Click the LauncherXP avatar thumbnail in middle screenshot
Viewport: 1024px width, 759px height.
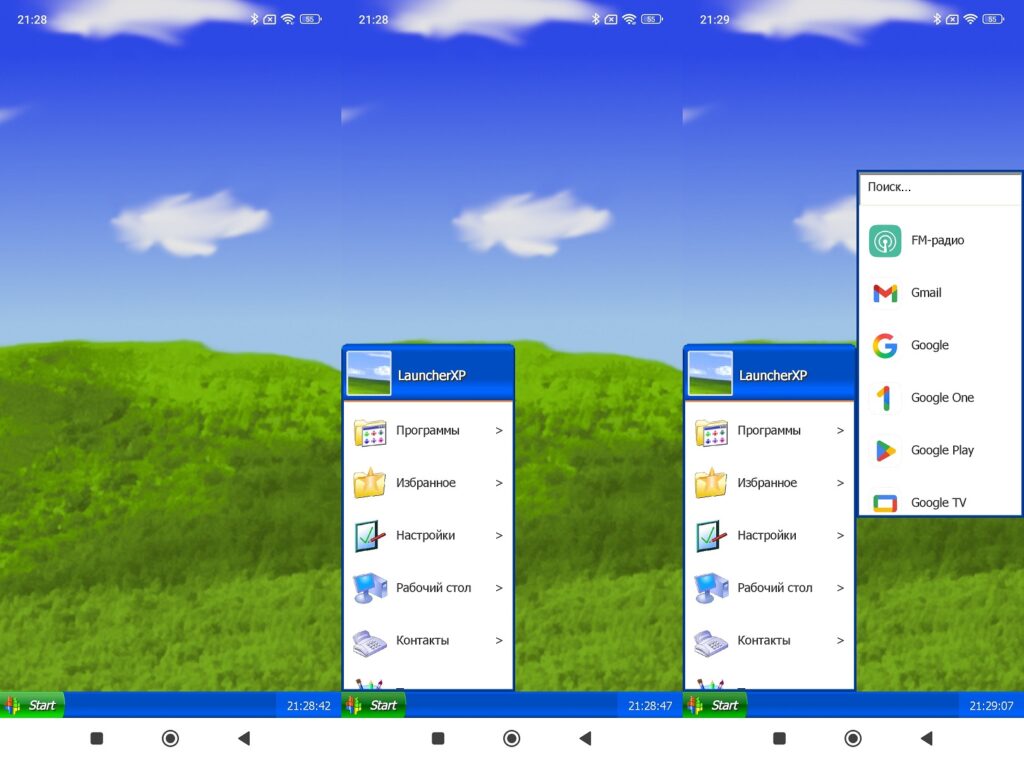point(369,373)
